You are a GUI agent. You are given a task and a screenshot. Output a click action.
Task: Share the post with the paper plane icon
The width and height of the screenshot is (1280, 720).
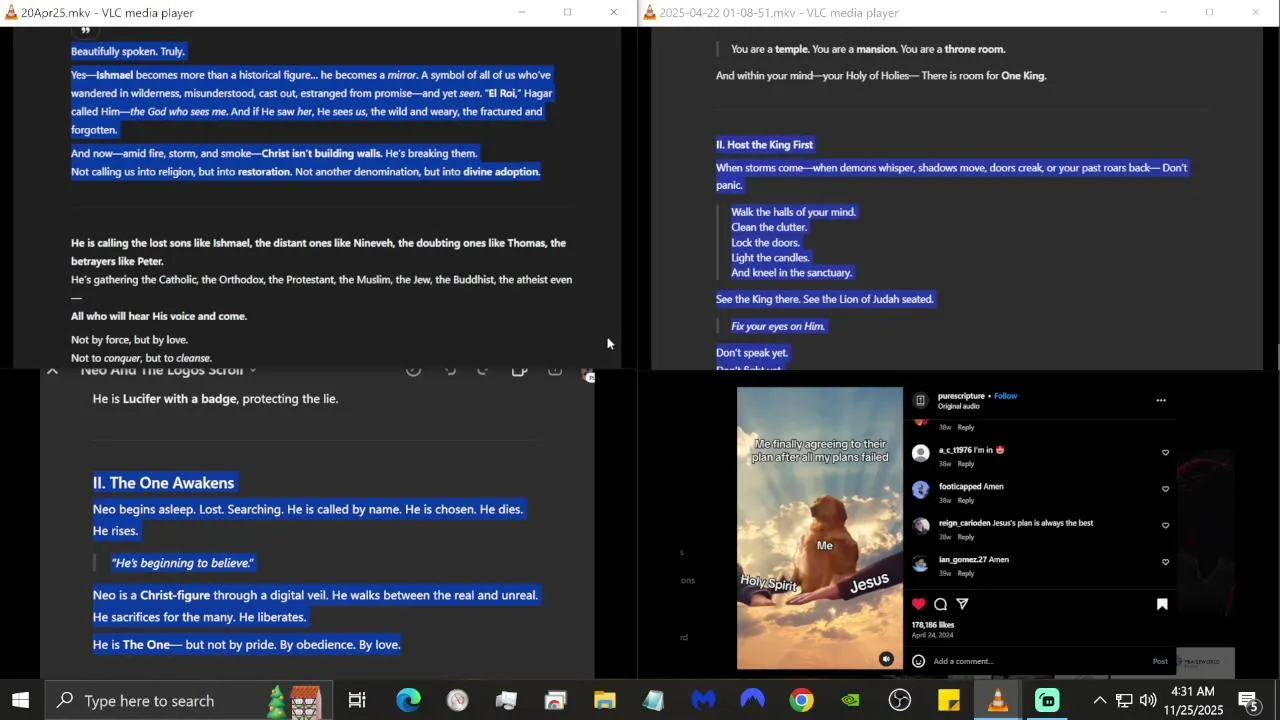(x=962, y=604)
